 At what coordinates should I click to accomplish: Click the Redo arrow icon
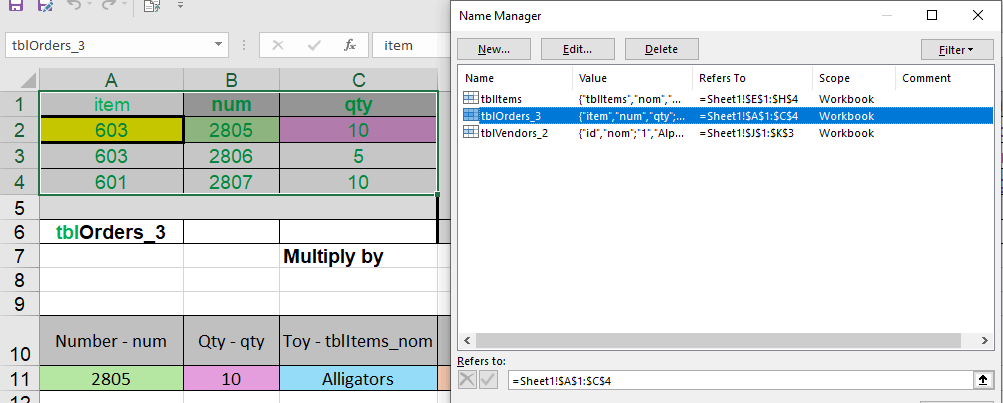(x=108, y=5)
